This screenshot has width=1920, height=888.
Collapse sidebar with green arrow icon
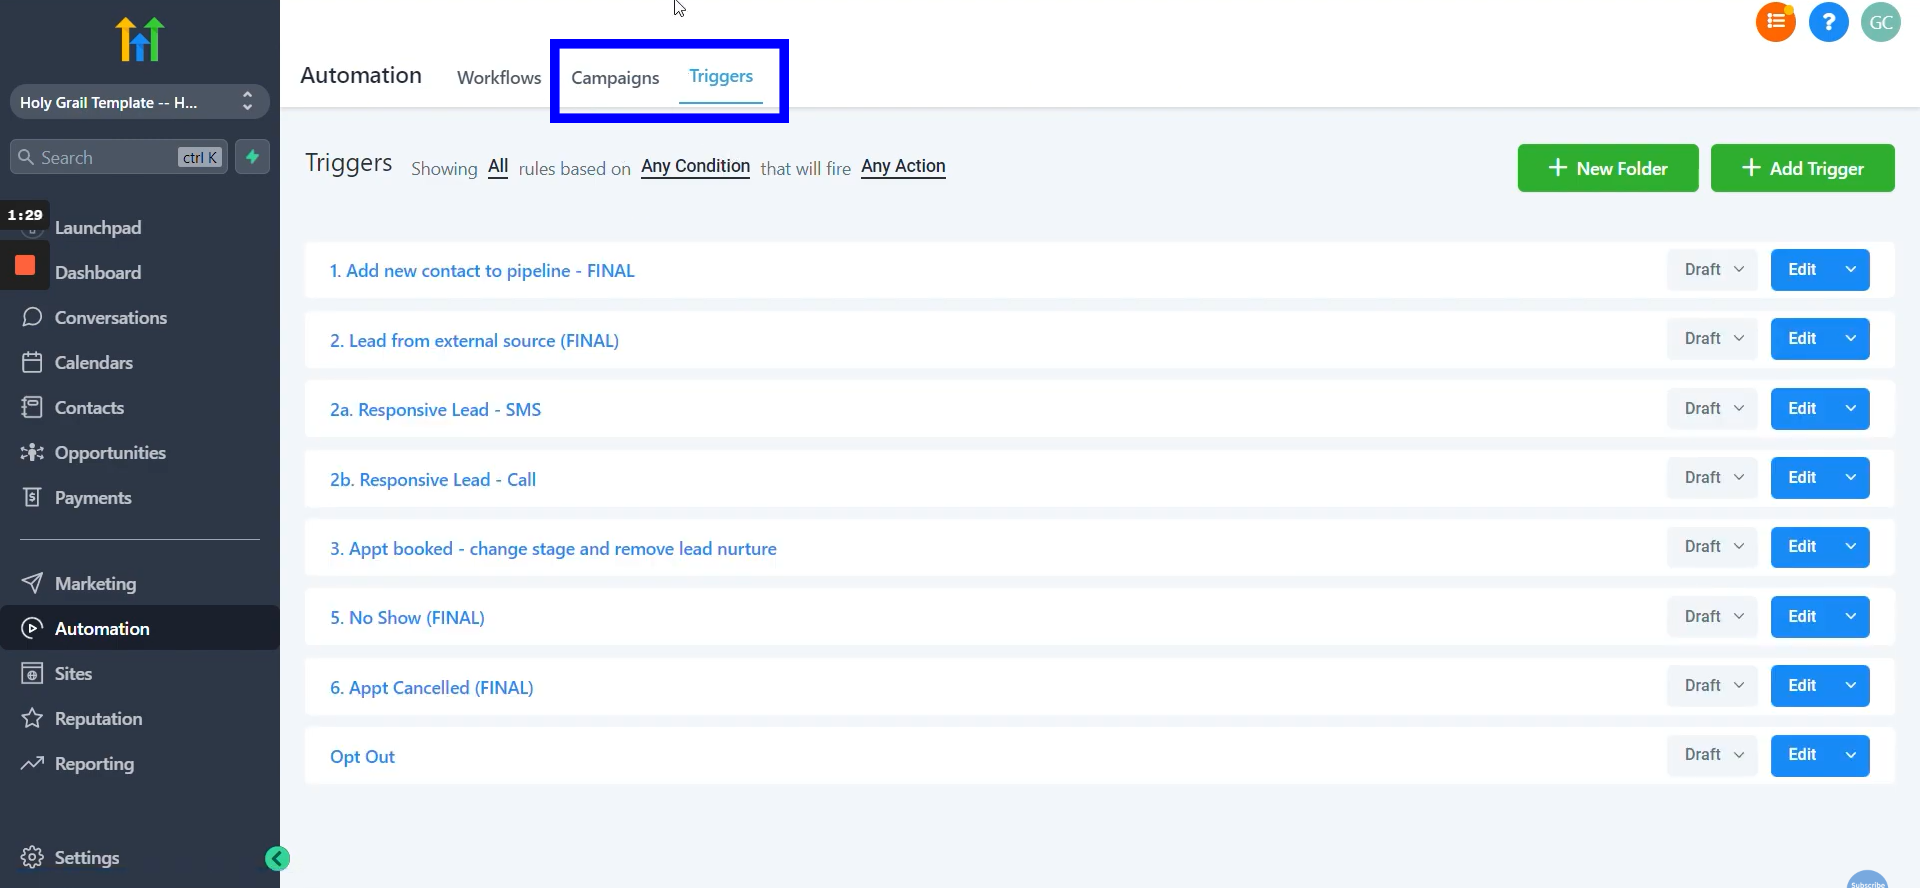277,858
